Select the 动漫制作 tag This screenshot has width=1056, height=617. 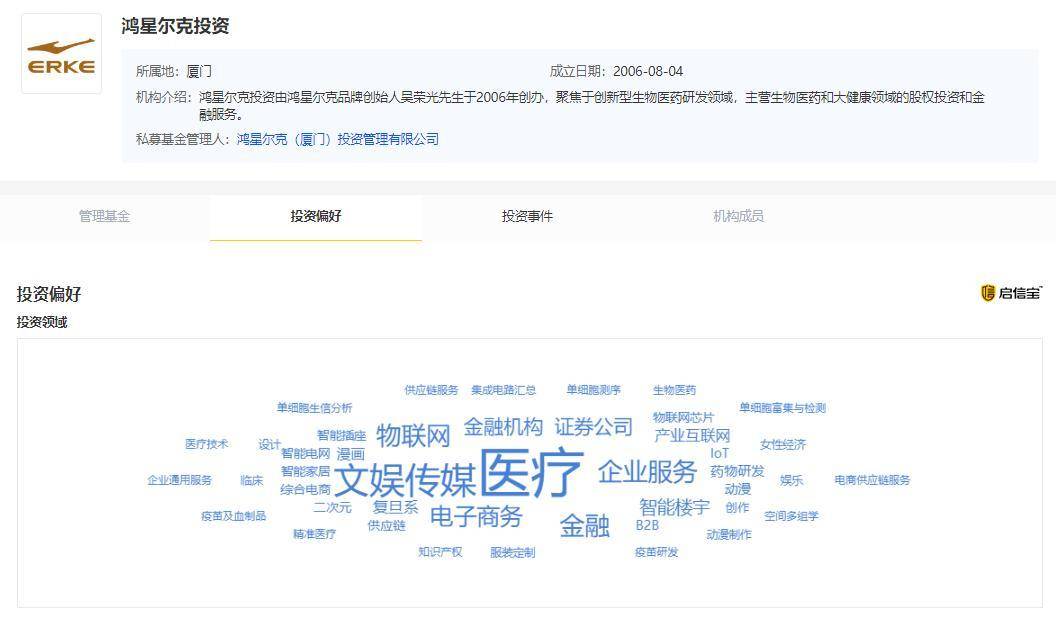pyautogui.click(x=729, y=534)
